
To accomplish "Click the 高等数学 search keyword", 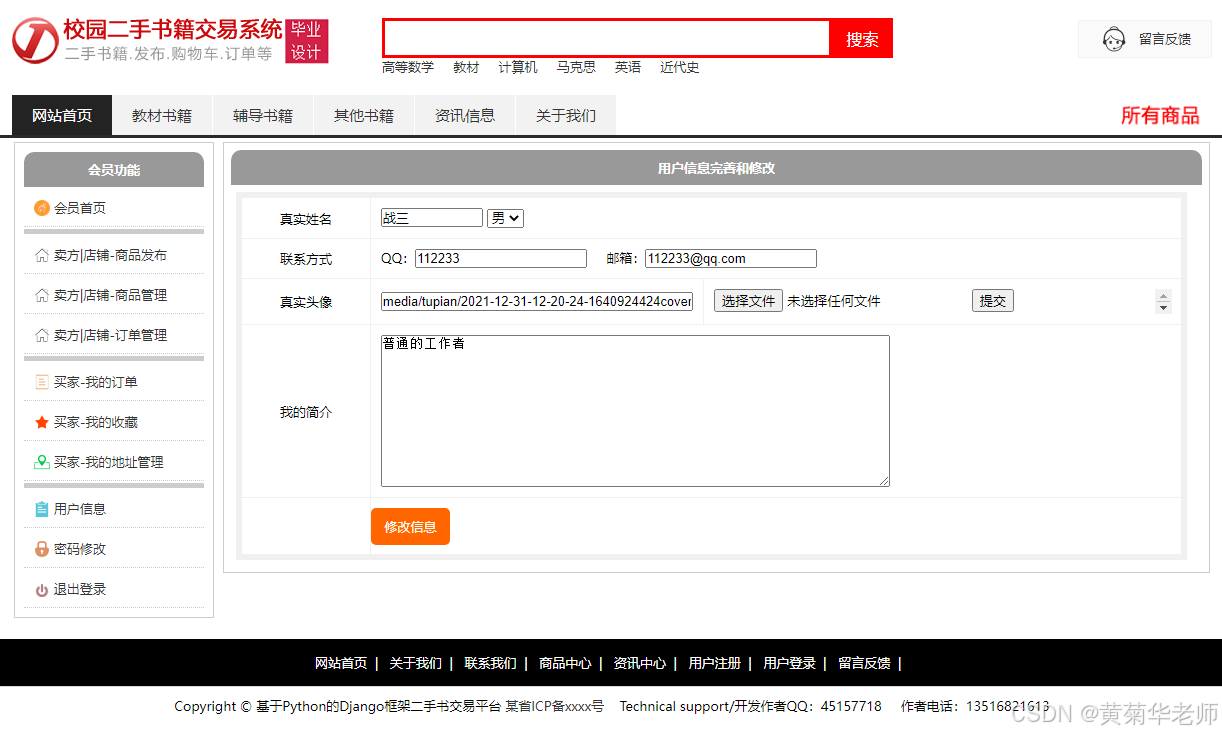I will tap(408, 67).
